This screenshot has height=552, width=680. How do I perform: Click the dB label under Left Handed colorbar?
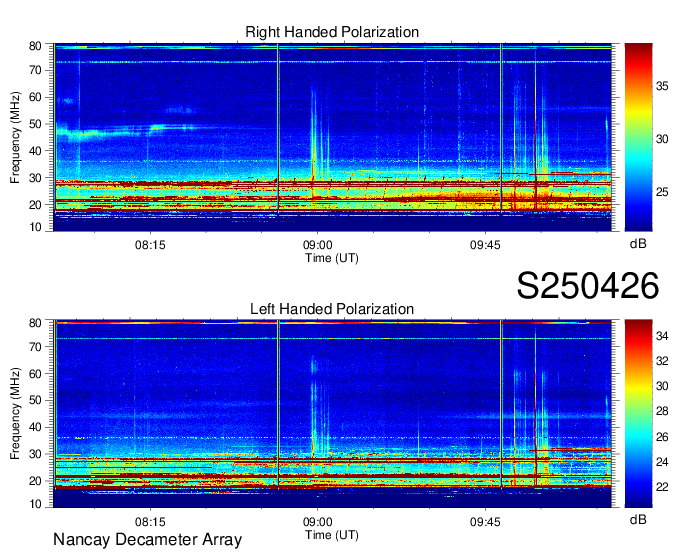click(638, 520)
